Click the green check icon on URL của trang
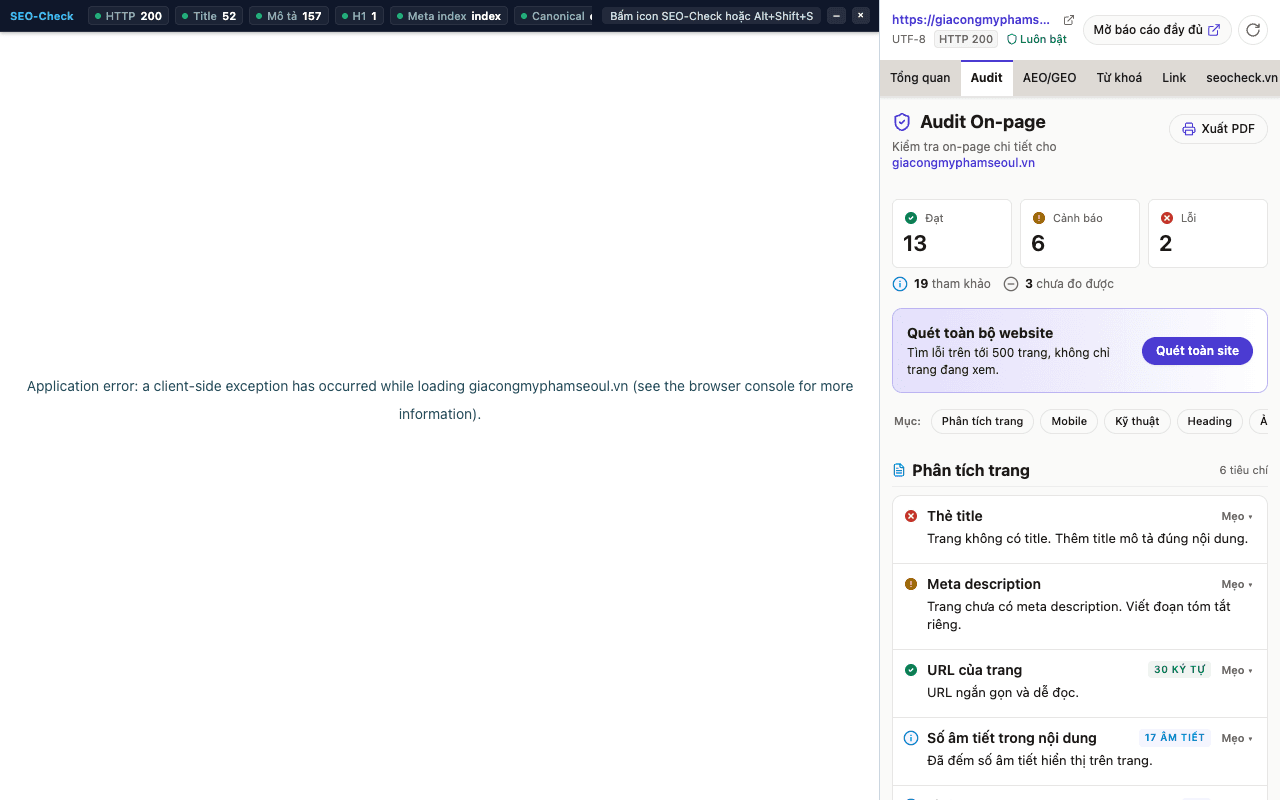The image size is (1280, 800). coord(911,670)
